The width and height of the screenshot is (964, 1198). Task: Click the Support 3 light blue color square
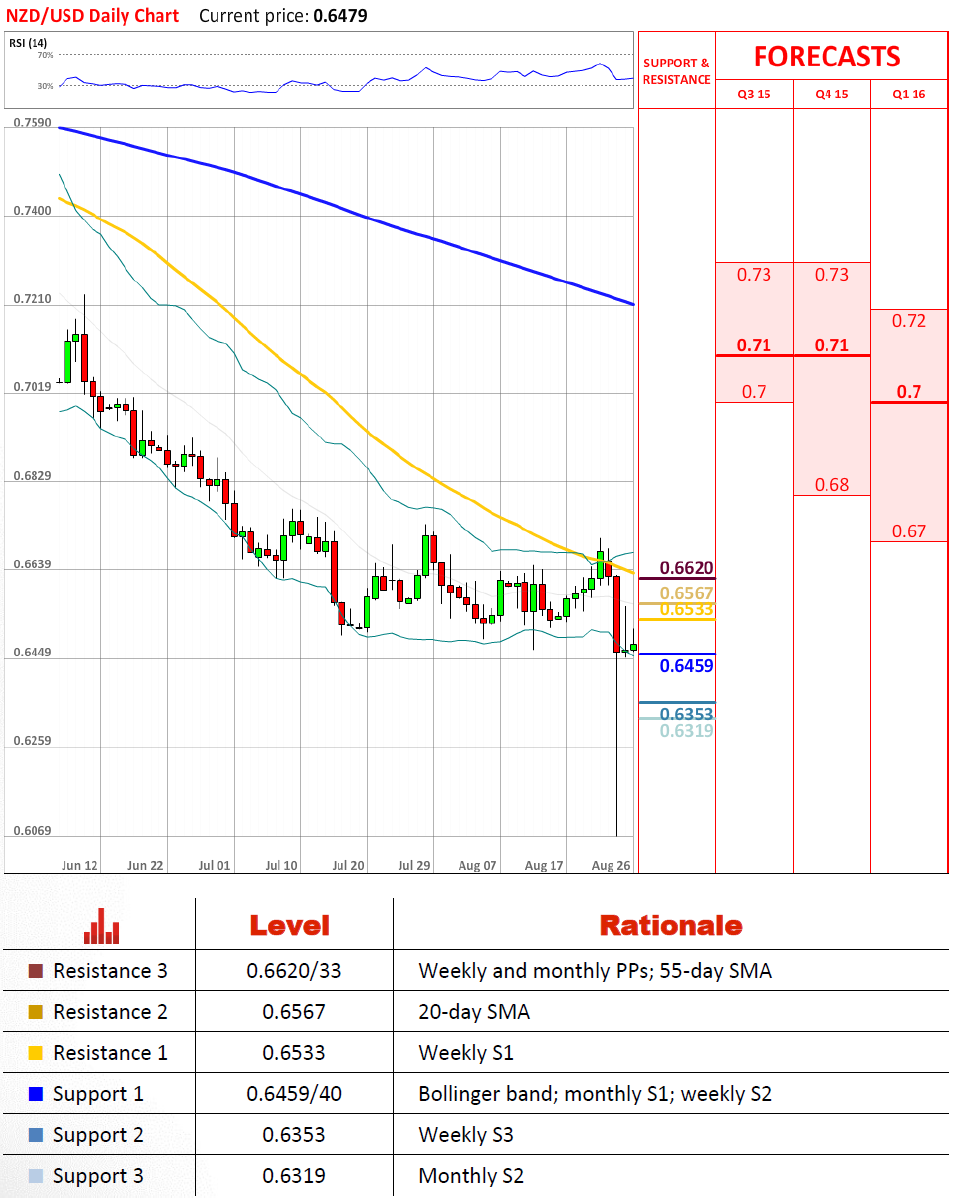[x=36, y=1176]
